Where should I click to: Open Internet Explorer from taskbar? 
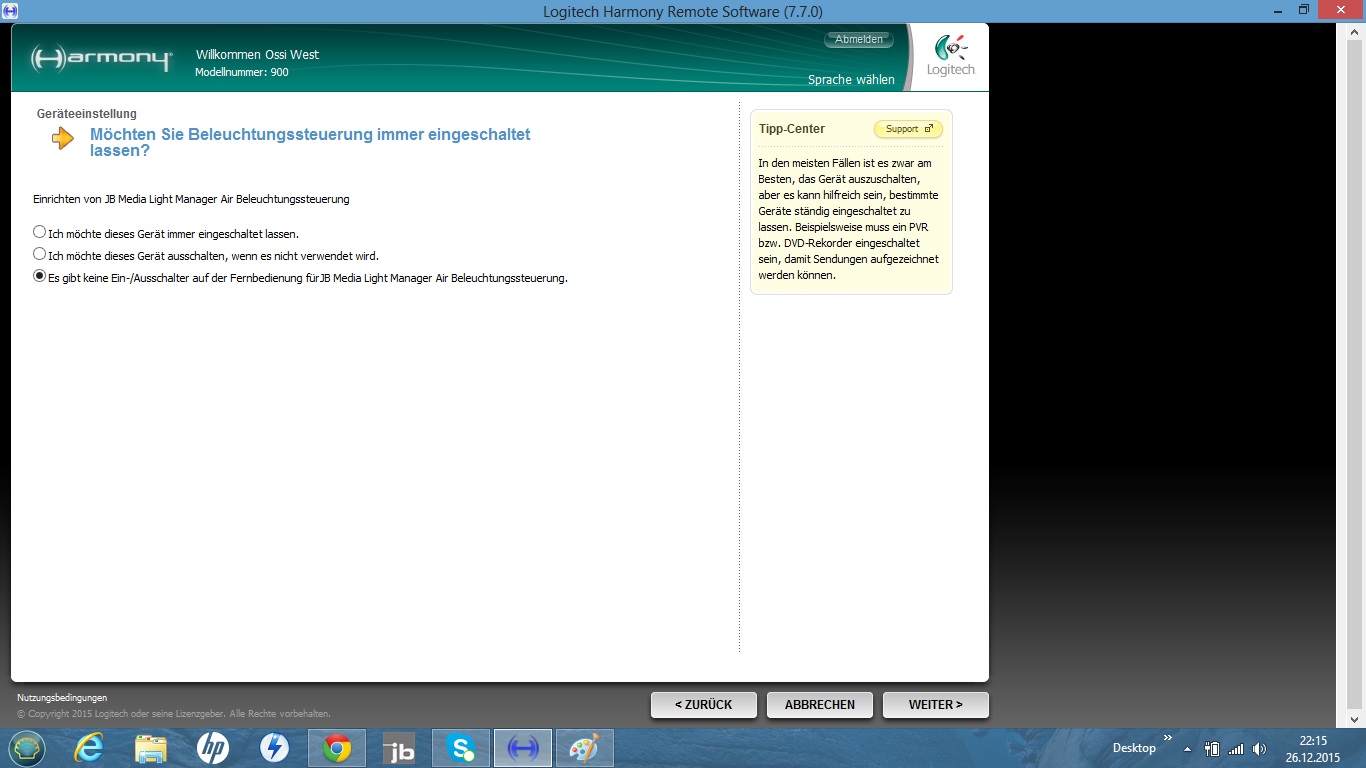89,748
